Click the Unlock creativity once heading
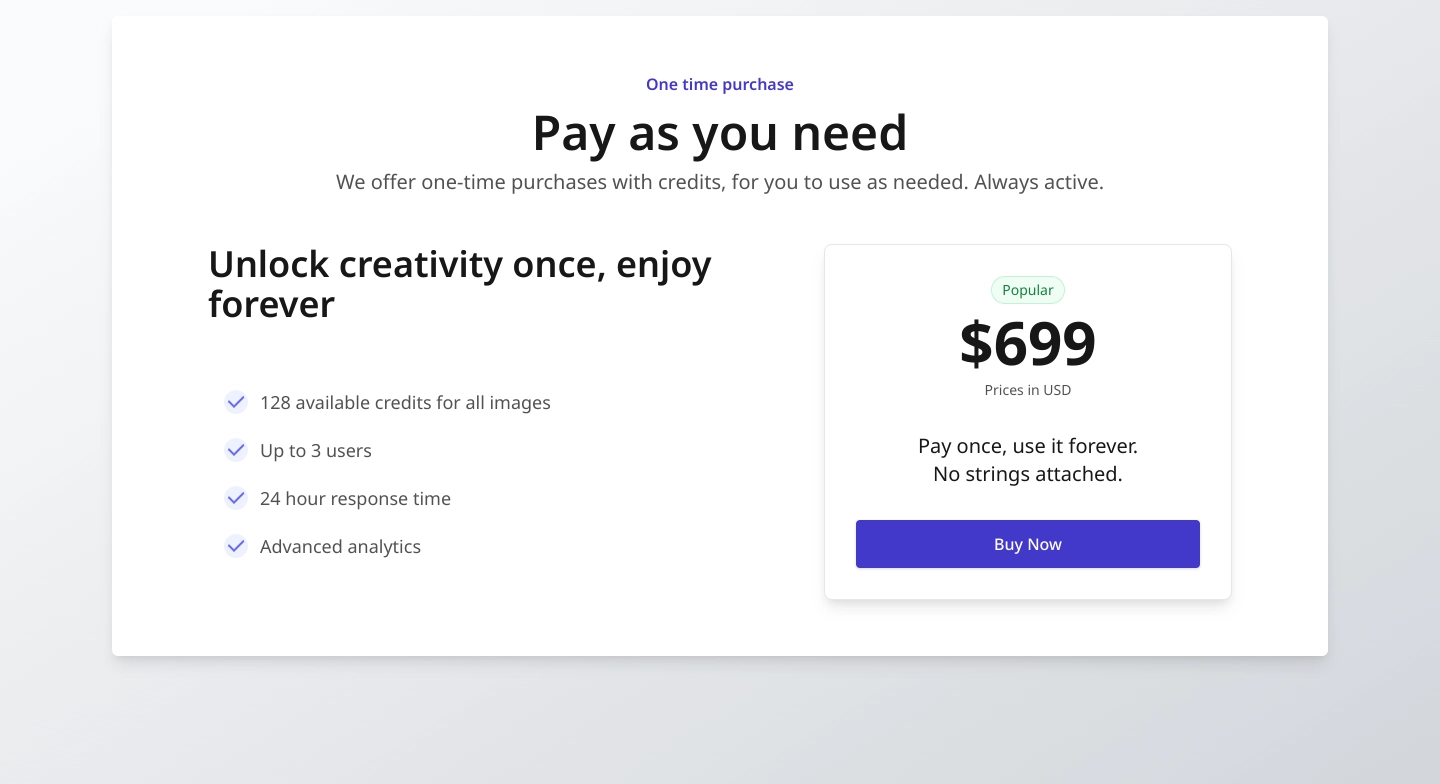 click(460, 284)
